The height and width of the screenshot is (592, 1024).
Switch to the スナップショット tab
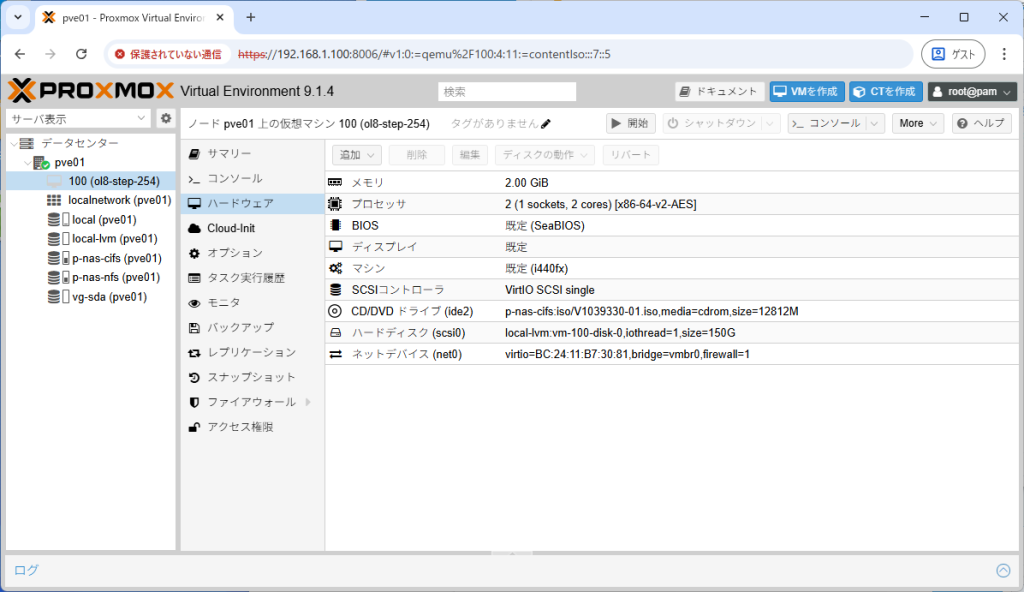point(251,377)
